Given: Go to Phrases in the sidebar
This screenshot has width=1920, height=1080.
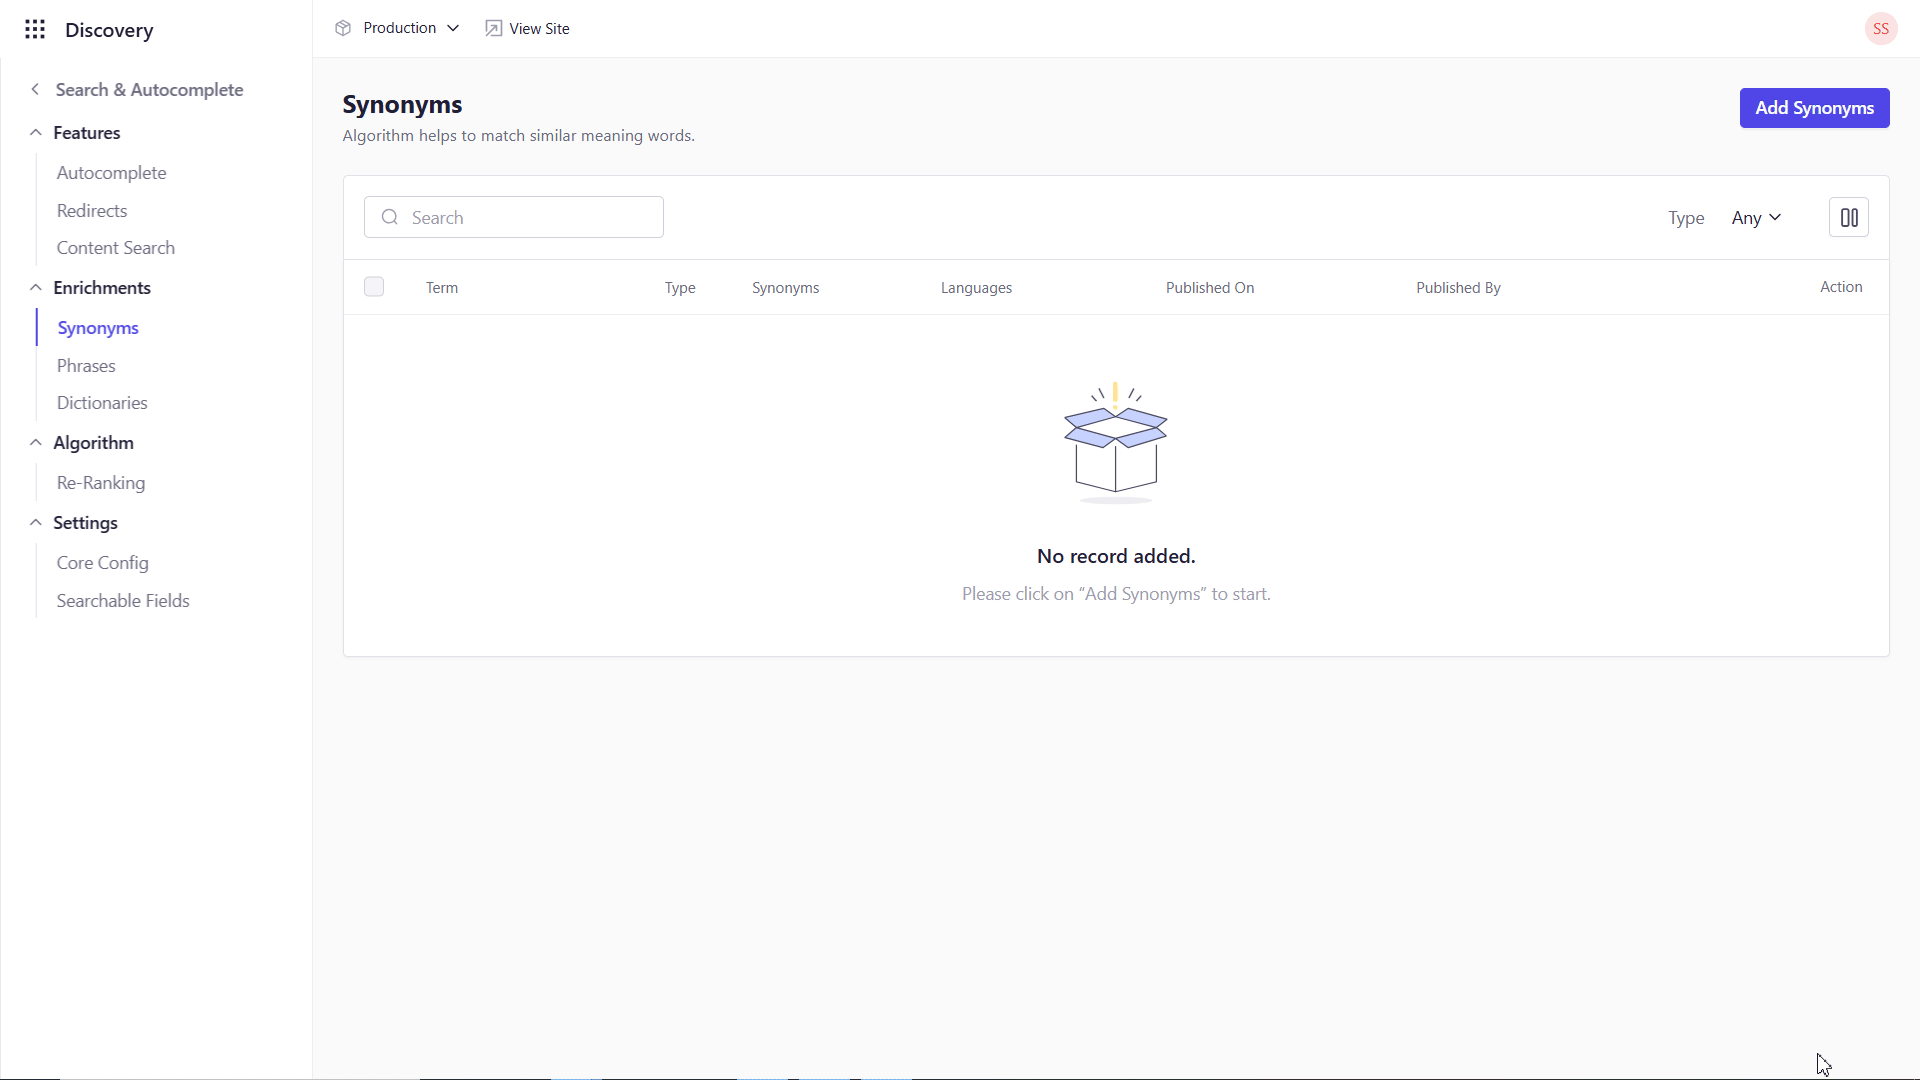Looking at the screenshot, I should pyautogui.click(x=86, y=365).
